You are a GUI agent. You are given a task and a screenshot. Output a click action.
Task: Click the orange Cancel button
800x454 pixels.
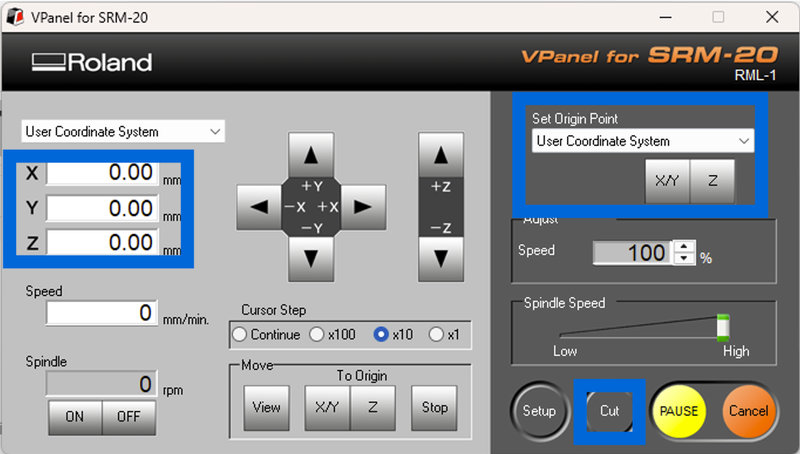pos(748,411)
